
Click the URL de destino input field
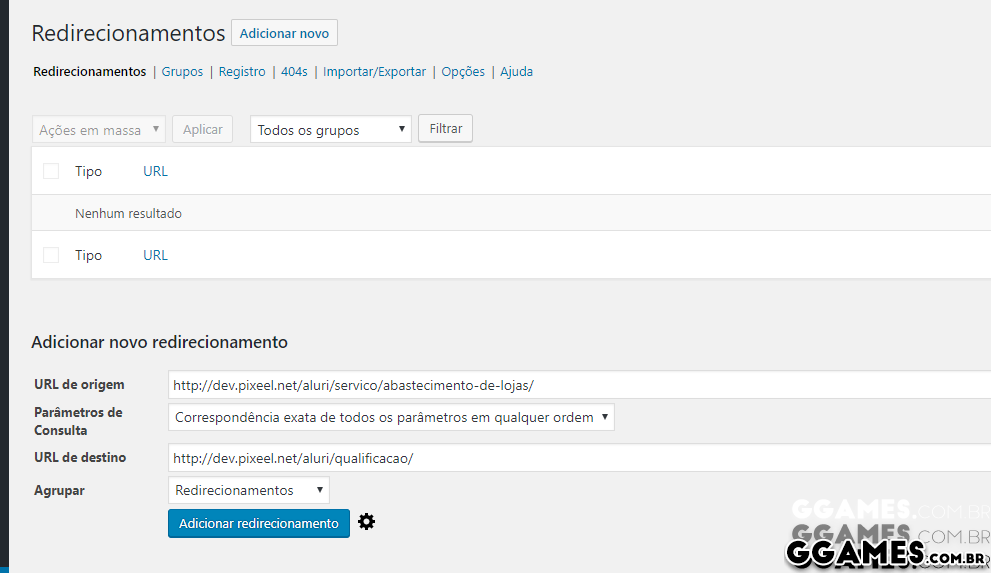(578, 458)
